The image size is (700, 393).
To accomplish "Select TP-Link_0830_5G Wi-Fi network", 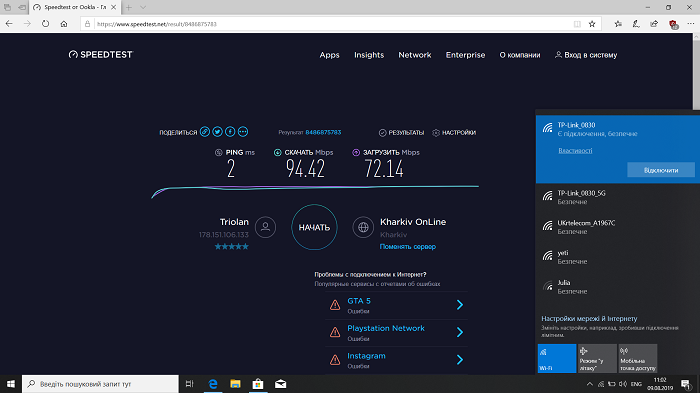I will click(618, 197).
